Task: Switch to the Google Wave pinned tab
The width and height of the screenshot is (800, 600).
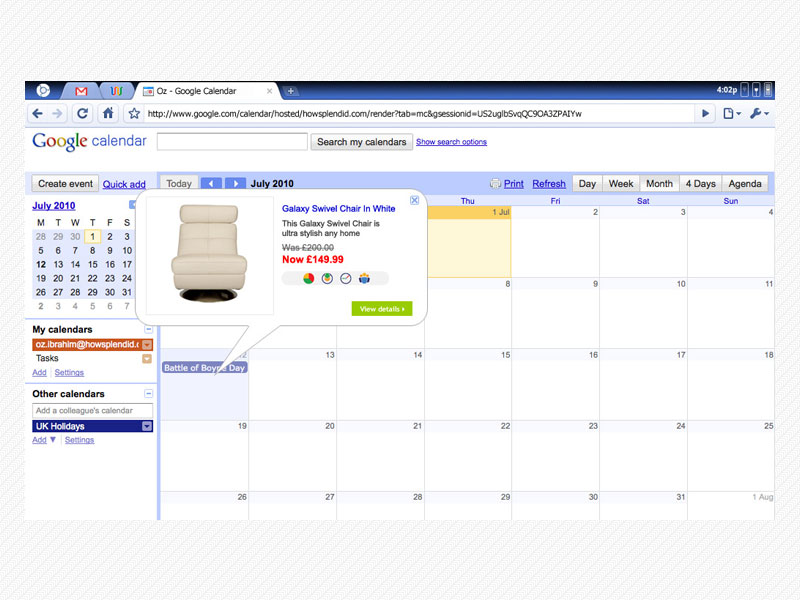Action: click(x=116, y=91)
